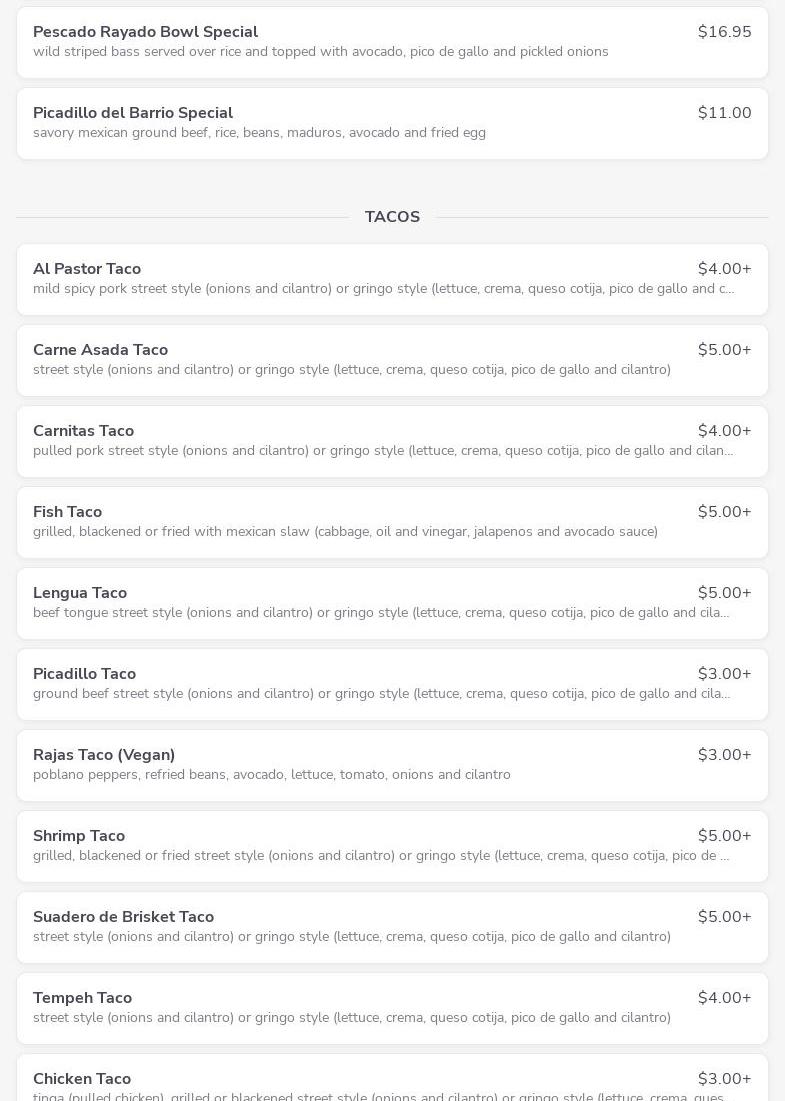Click the Fish Taco description text
Viewport: 785px width, 1101px height.
point(345,532)
